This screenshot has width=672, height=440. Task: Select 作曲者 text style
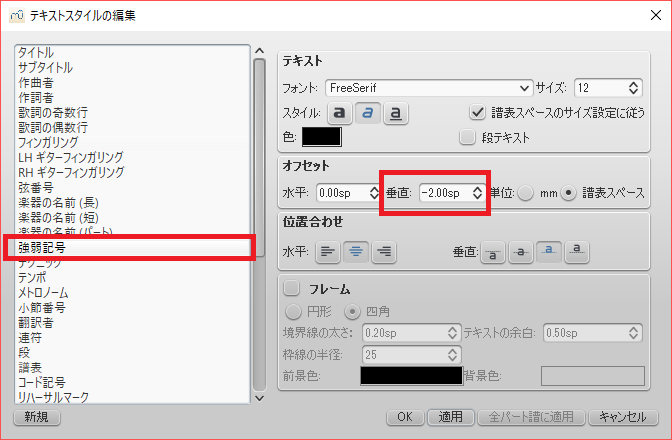(132, 83)
